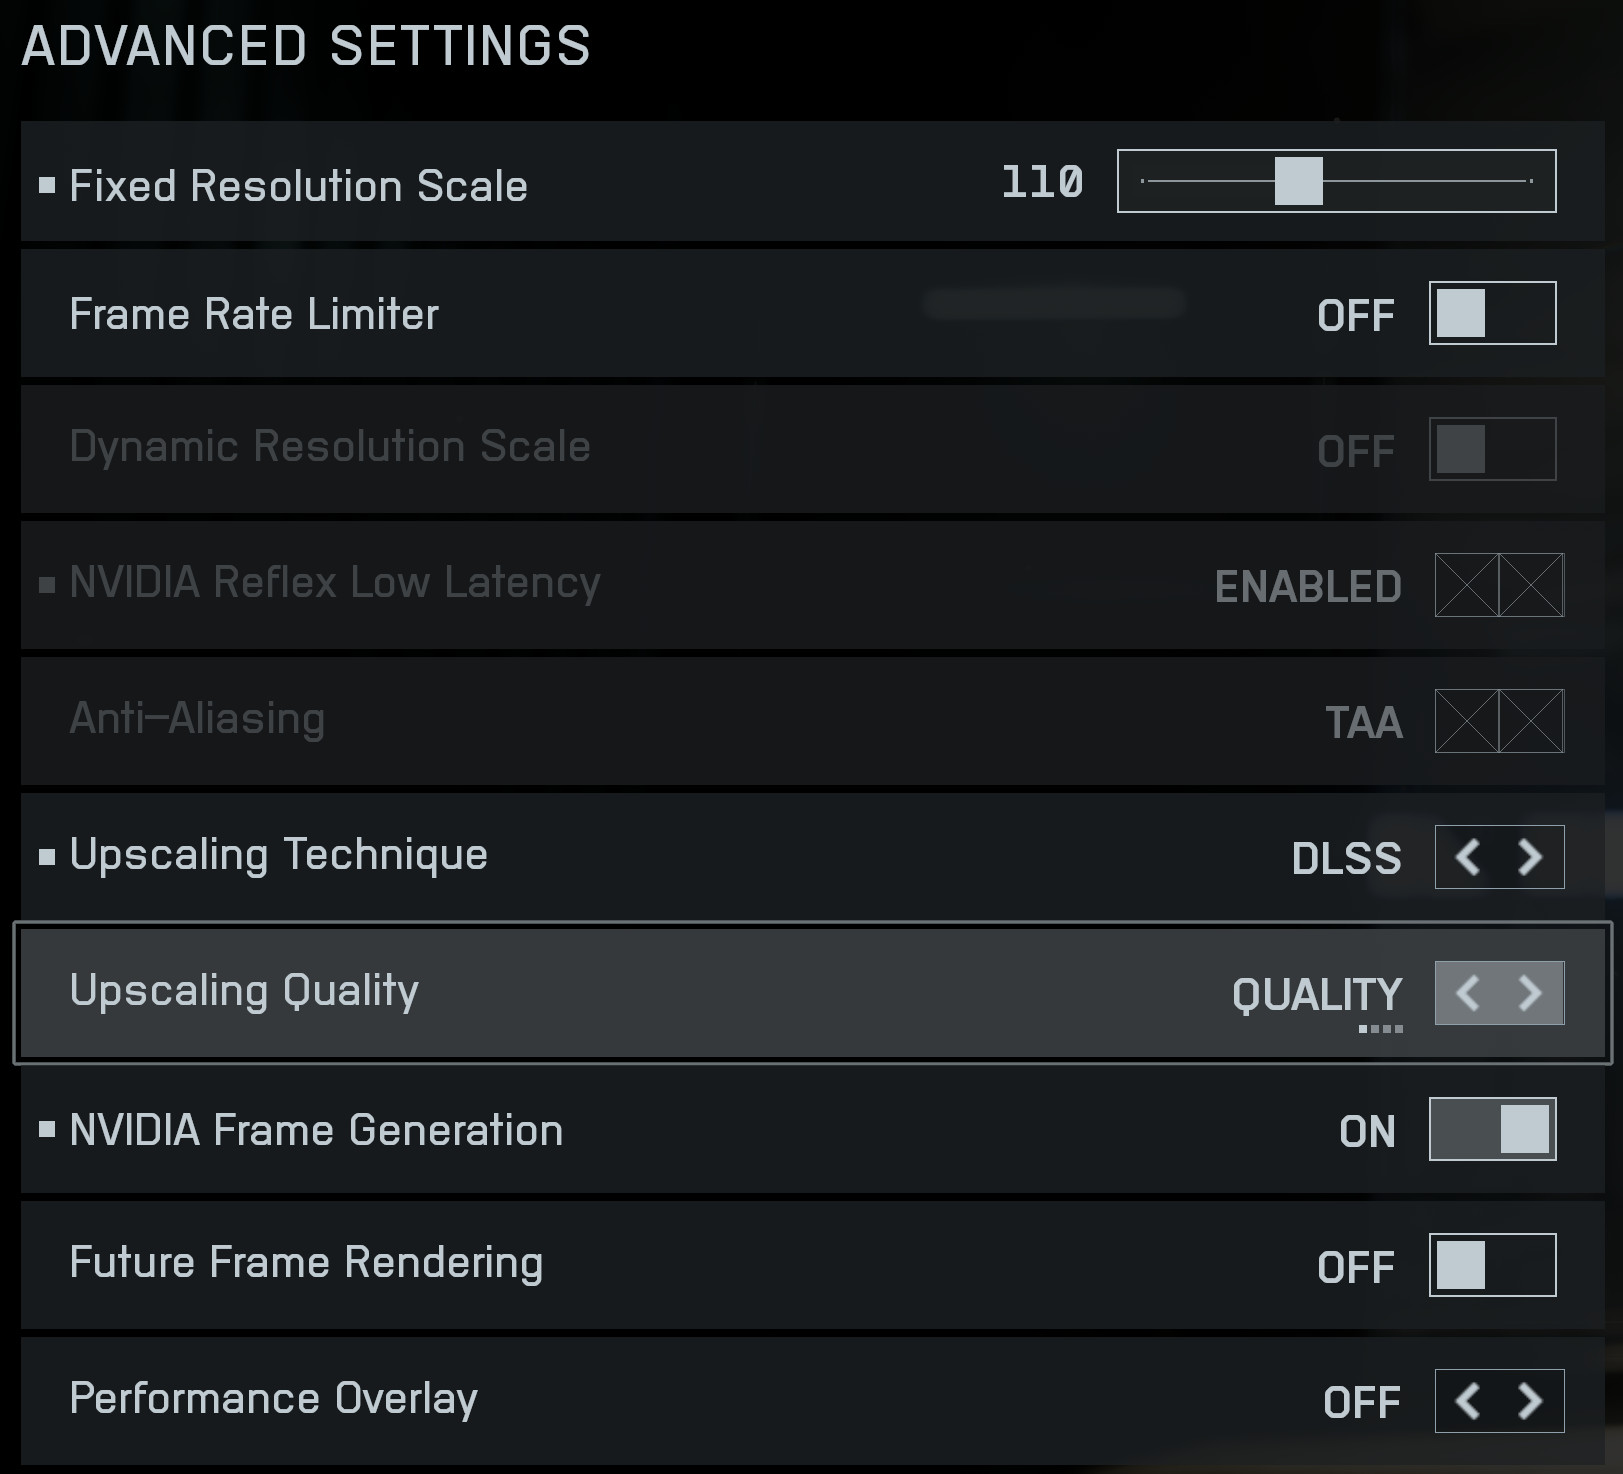Click disabled right arrow of NVIDIA Reflex Low Latency

tap(1531, 585)
